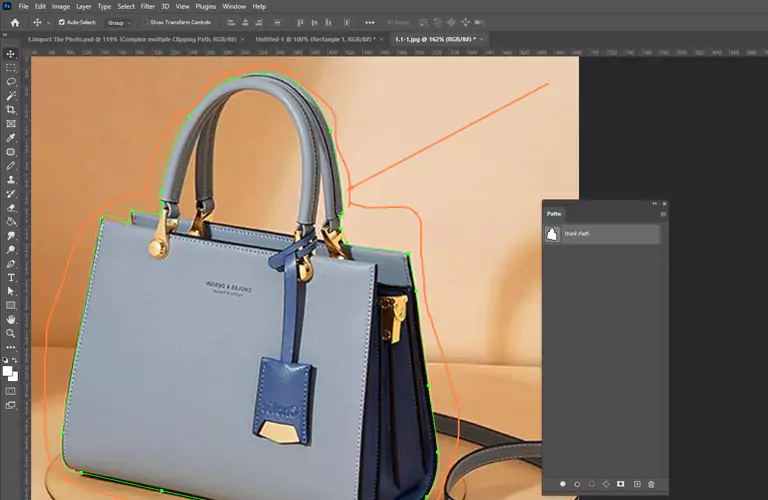
Task: Open the Paths panel options menu
Action: coord(663,213)
